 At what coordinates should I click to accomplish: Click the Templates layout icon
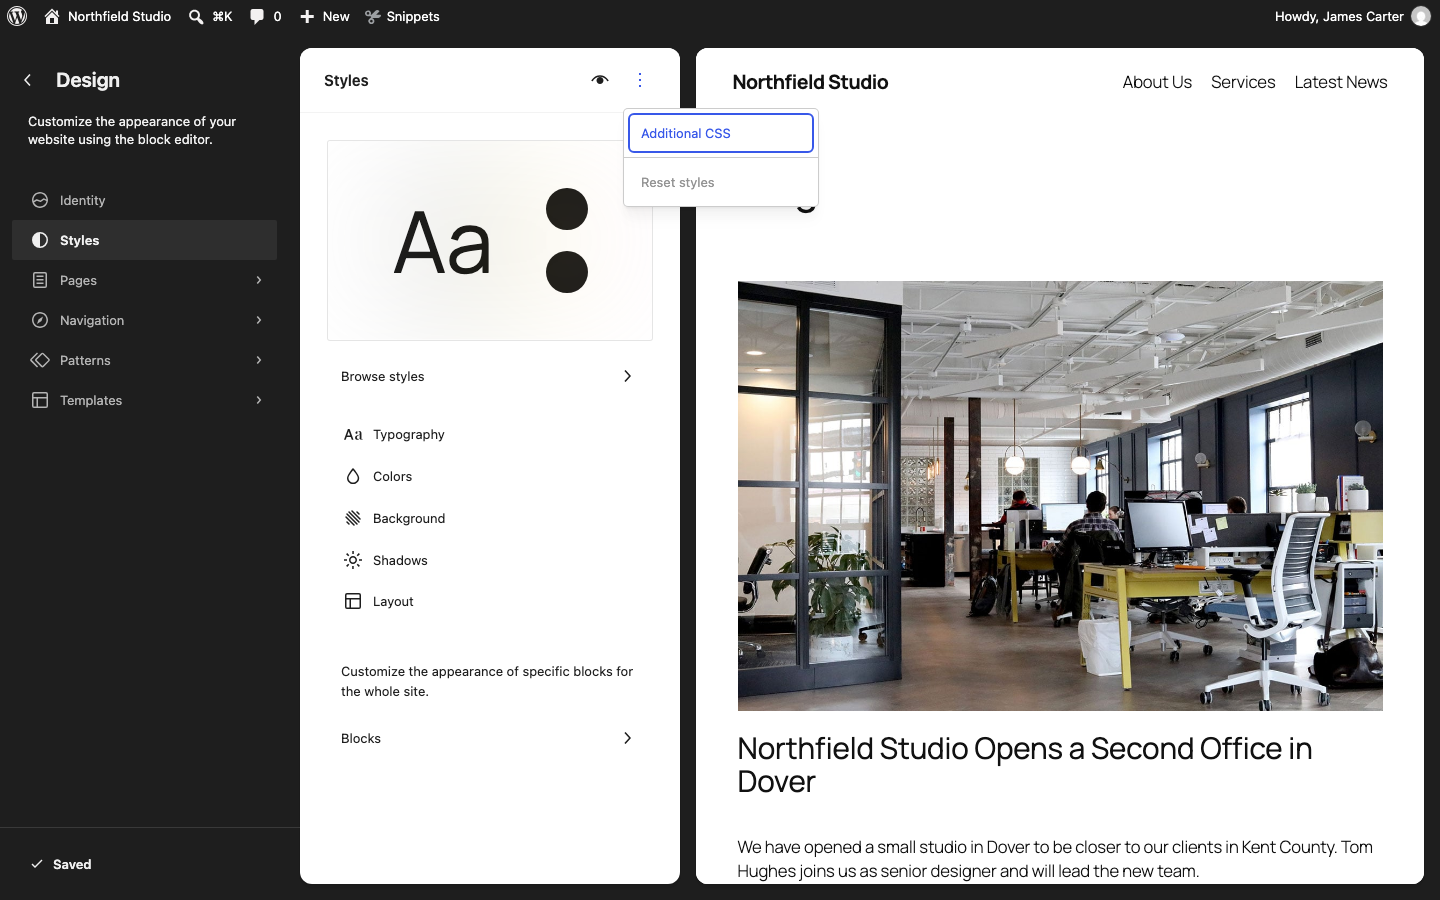[x=40, y=400]
